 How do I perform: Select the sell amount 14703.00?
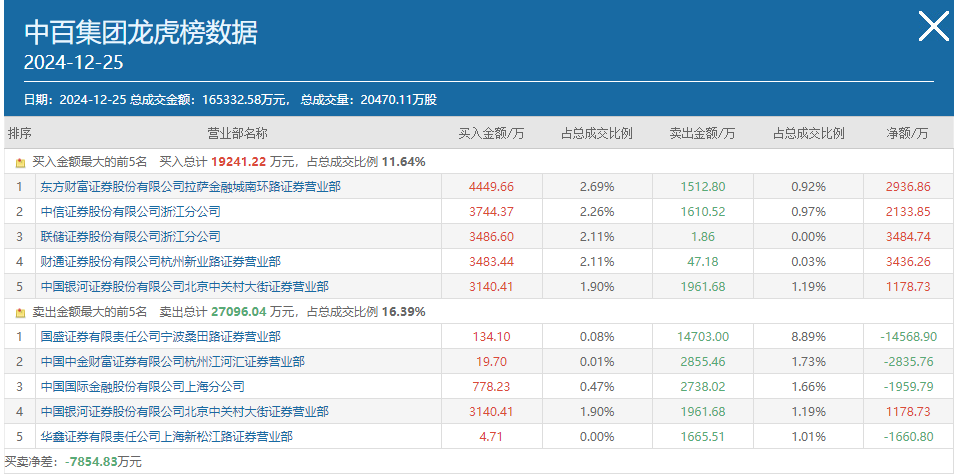click(x=702, y=336)
